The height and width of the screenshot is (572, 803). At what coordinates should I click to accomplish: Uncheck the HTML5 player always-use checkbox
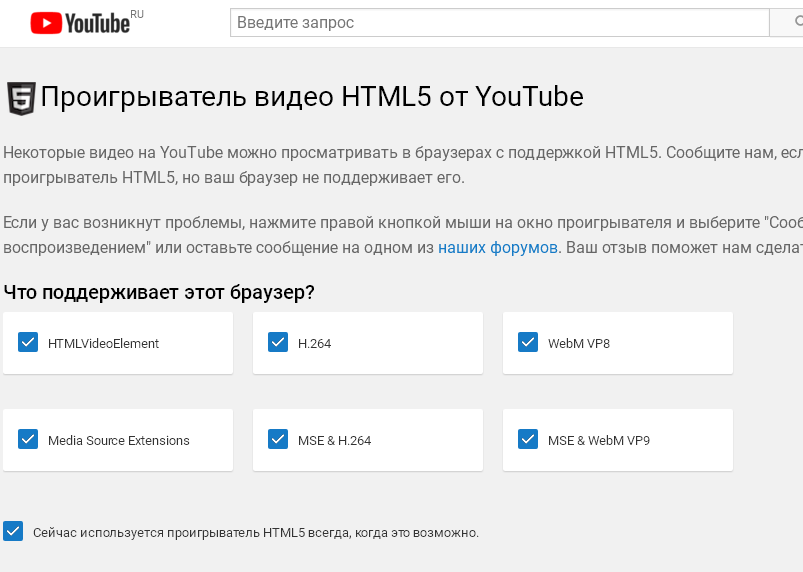click(13, 531)
